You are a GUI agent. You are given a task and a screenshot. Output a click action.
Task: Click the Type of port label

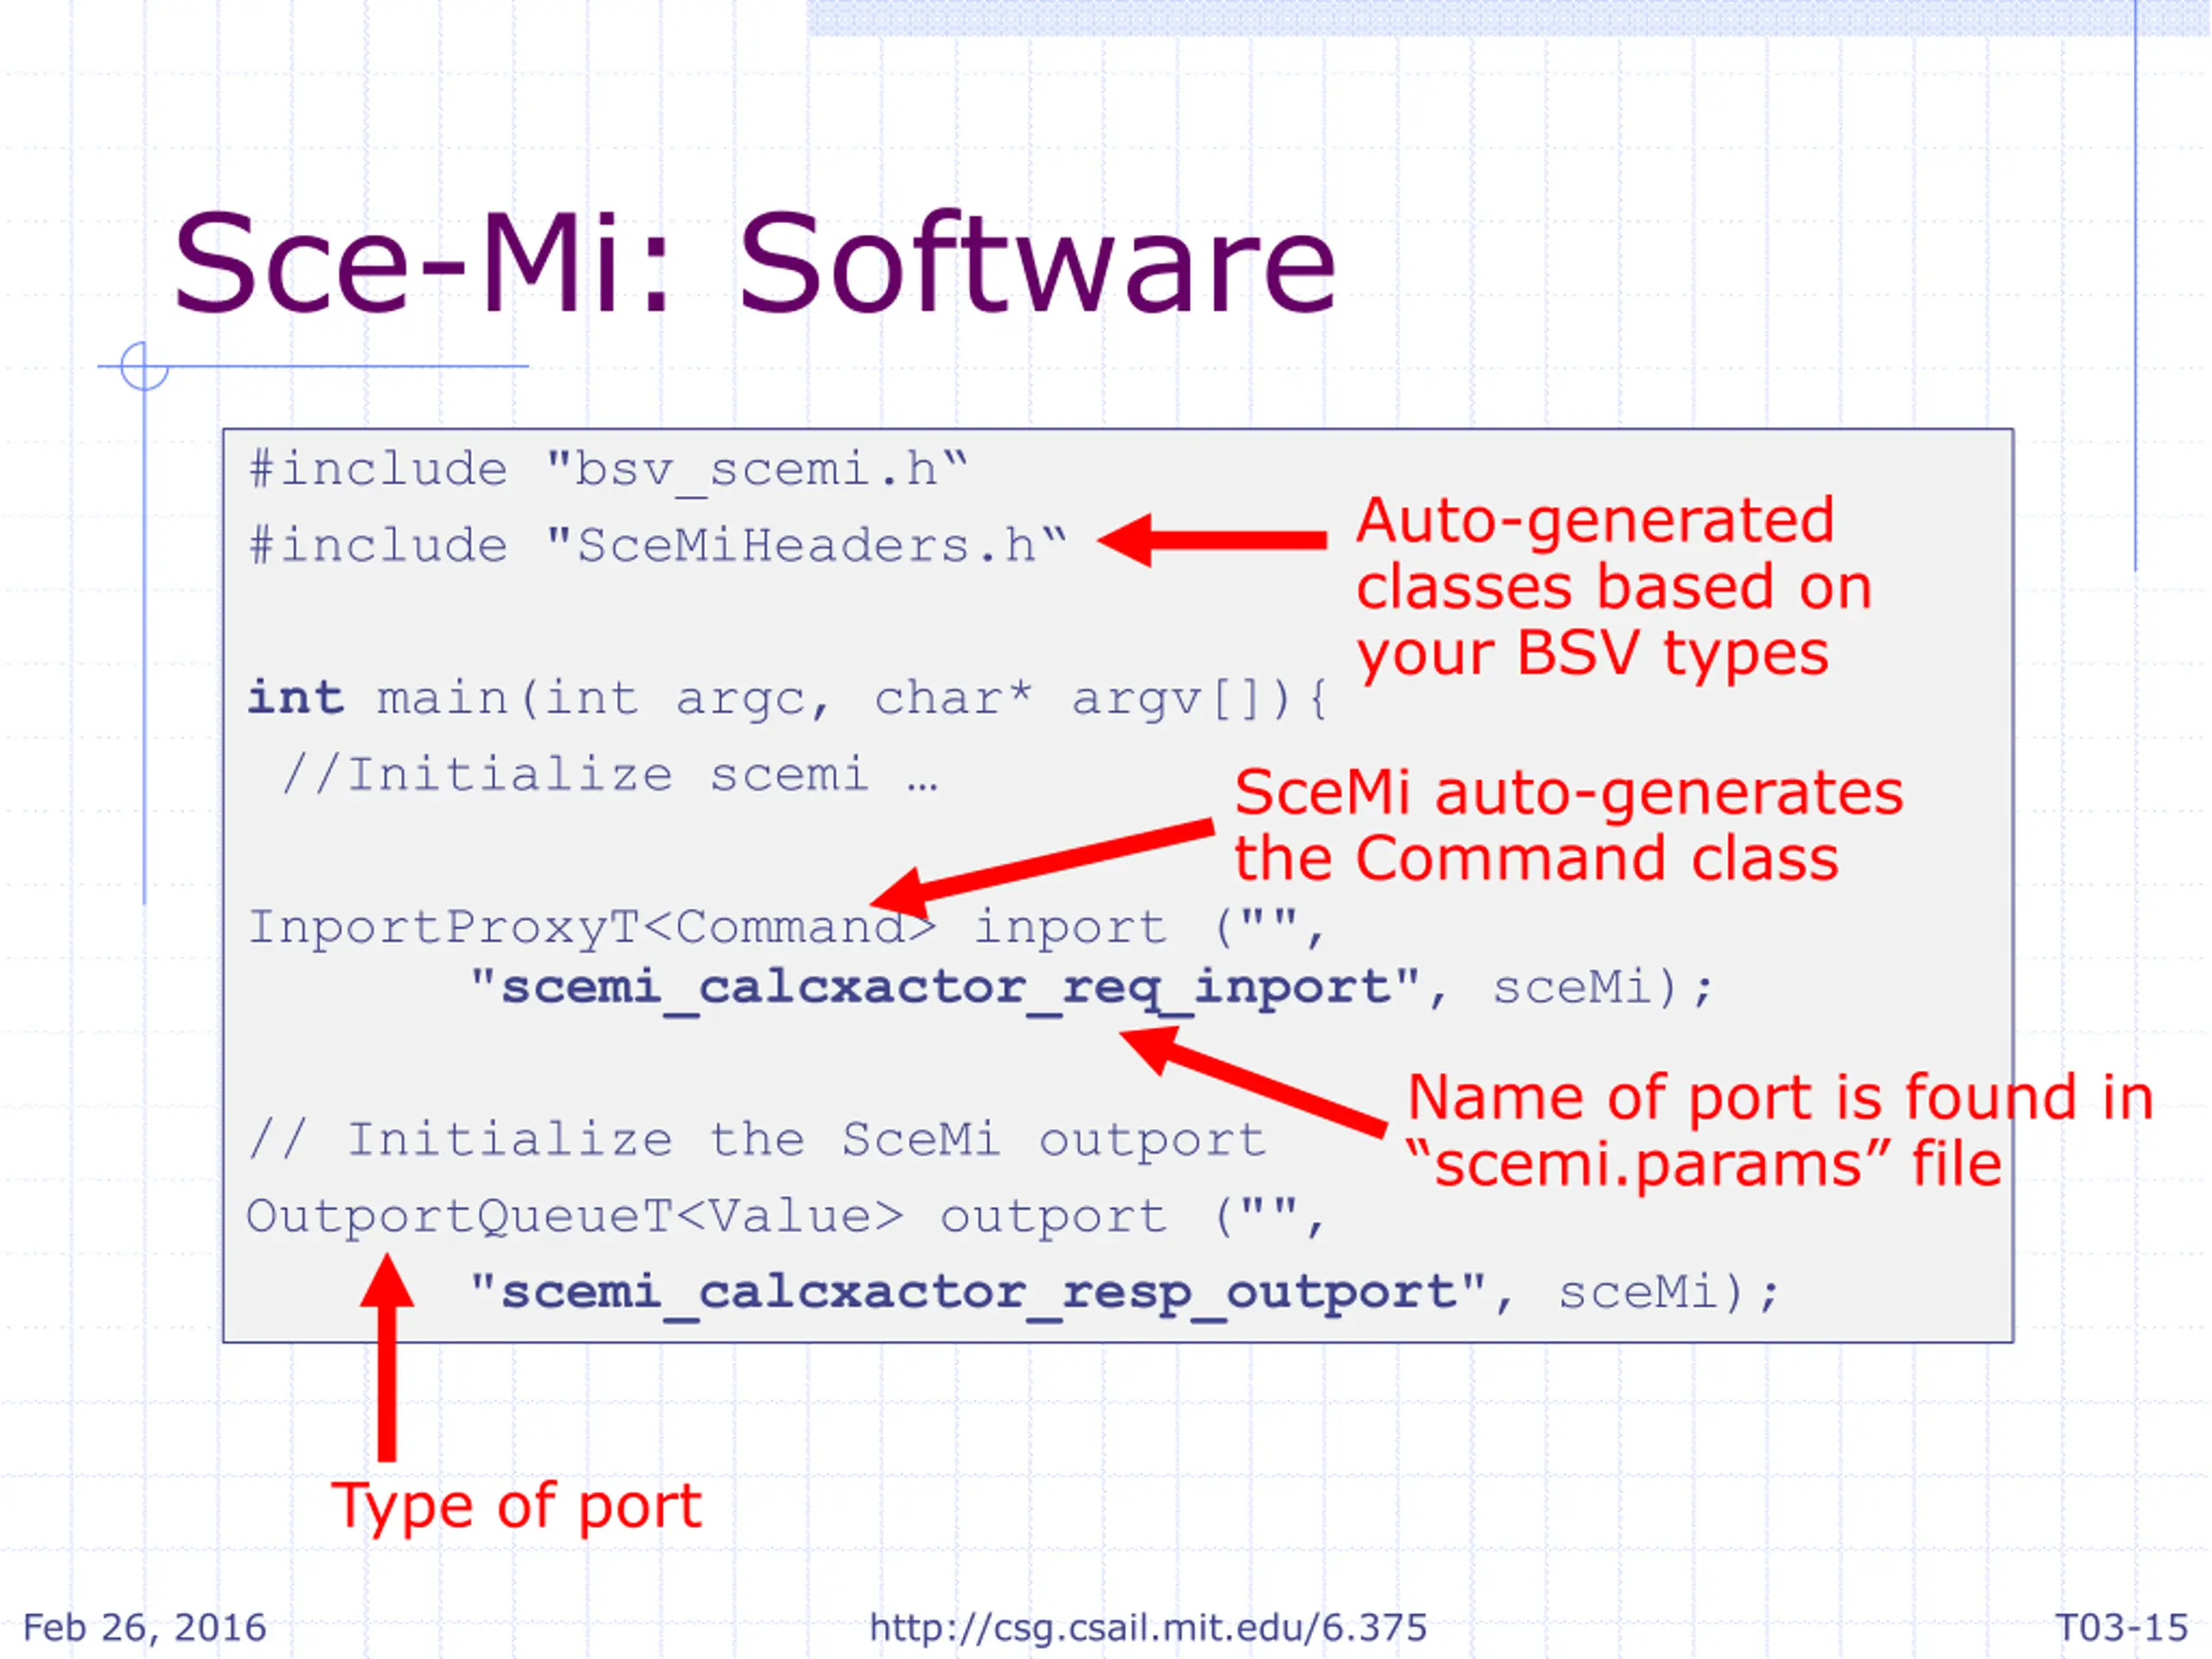(x=517, y=1507)
